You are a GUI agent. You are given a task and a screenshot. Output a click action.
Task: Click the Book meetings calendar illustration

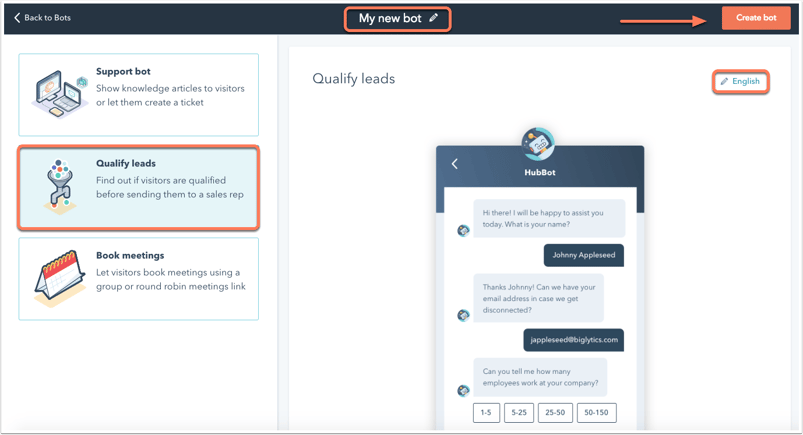[60, 279]
